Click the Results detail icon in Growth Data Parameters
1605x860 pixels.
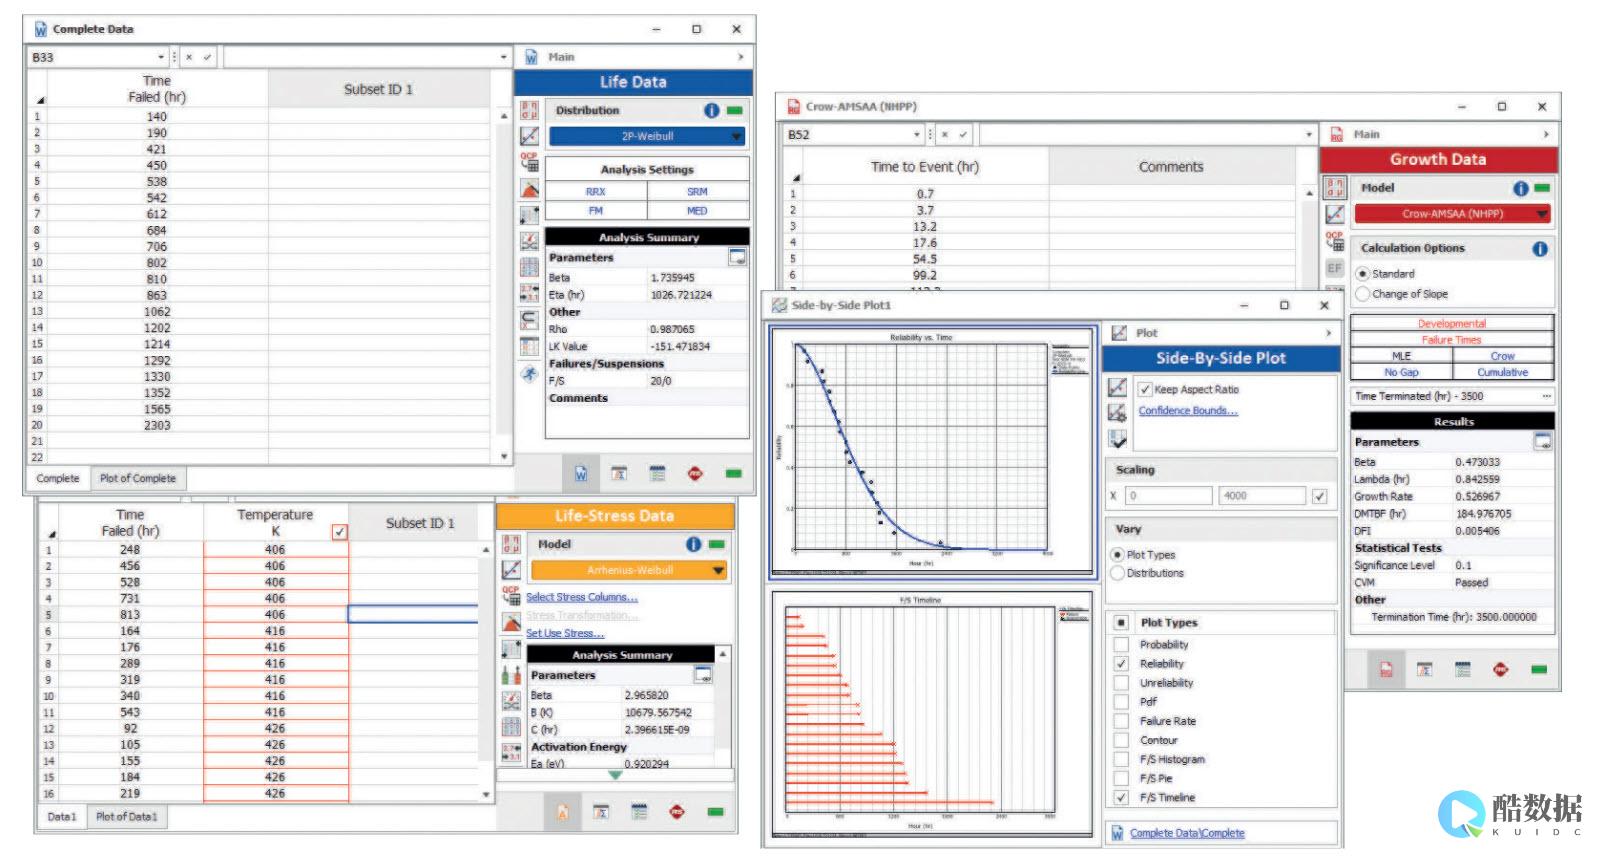point(1543,441)
